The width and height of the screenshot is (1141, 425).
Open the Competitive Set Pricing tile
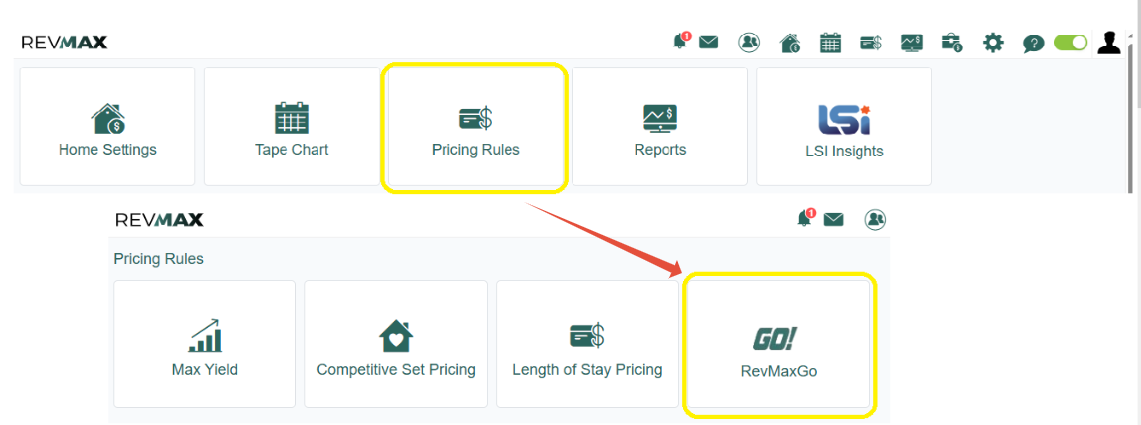tap(396, 343)
